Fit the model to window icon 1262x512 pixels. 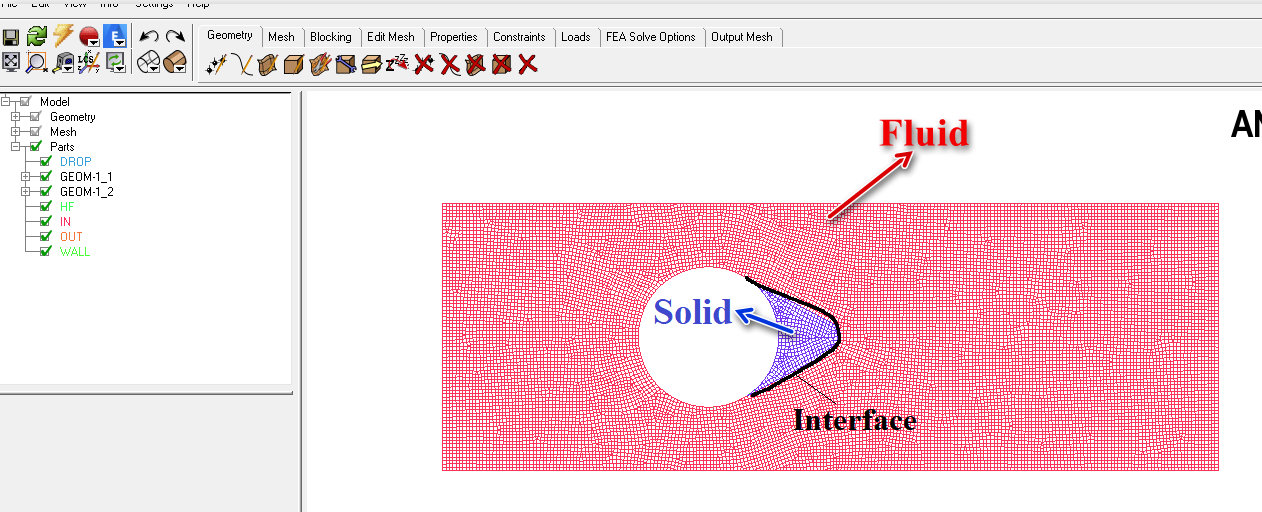(11, 62)
